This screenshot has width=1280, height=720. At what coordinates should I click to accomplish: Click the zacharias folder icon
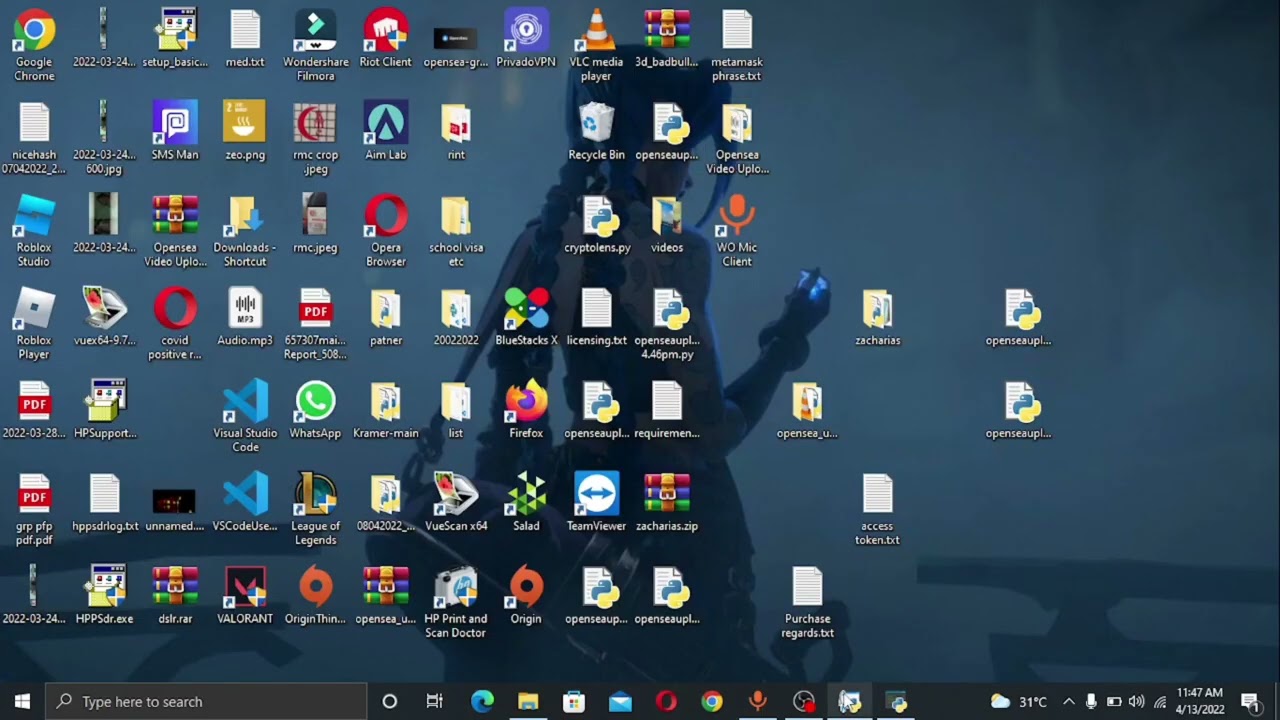(877, 317)
